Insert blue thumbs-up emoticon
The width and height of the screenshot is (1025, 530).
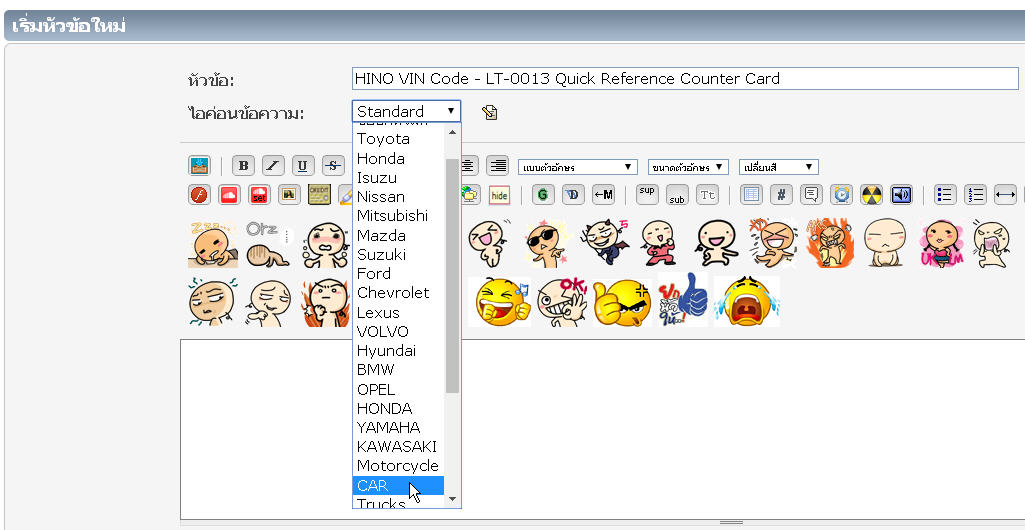[x=683, y=301]
